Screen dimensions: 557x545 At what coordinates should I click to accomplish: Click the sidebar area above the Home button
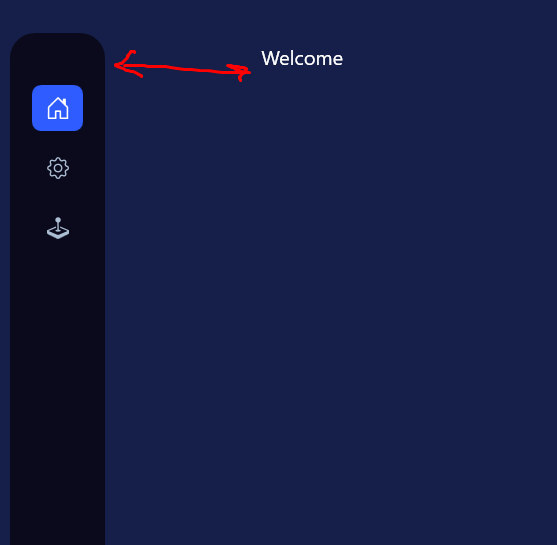point(58,60)
